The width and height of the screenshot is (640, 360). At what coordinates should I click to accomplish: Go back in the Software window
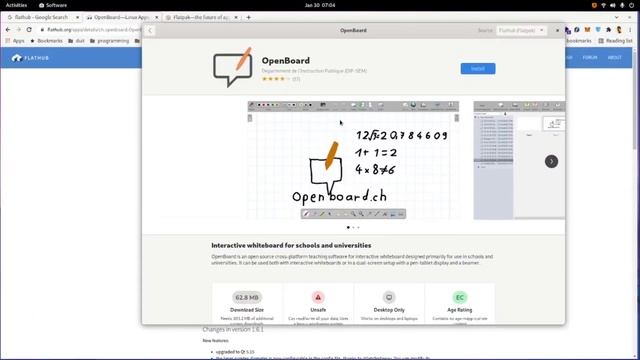[x=150, y=31]
